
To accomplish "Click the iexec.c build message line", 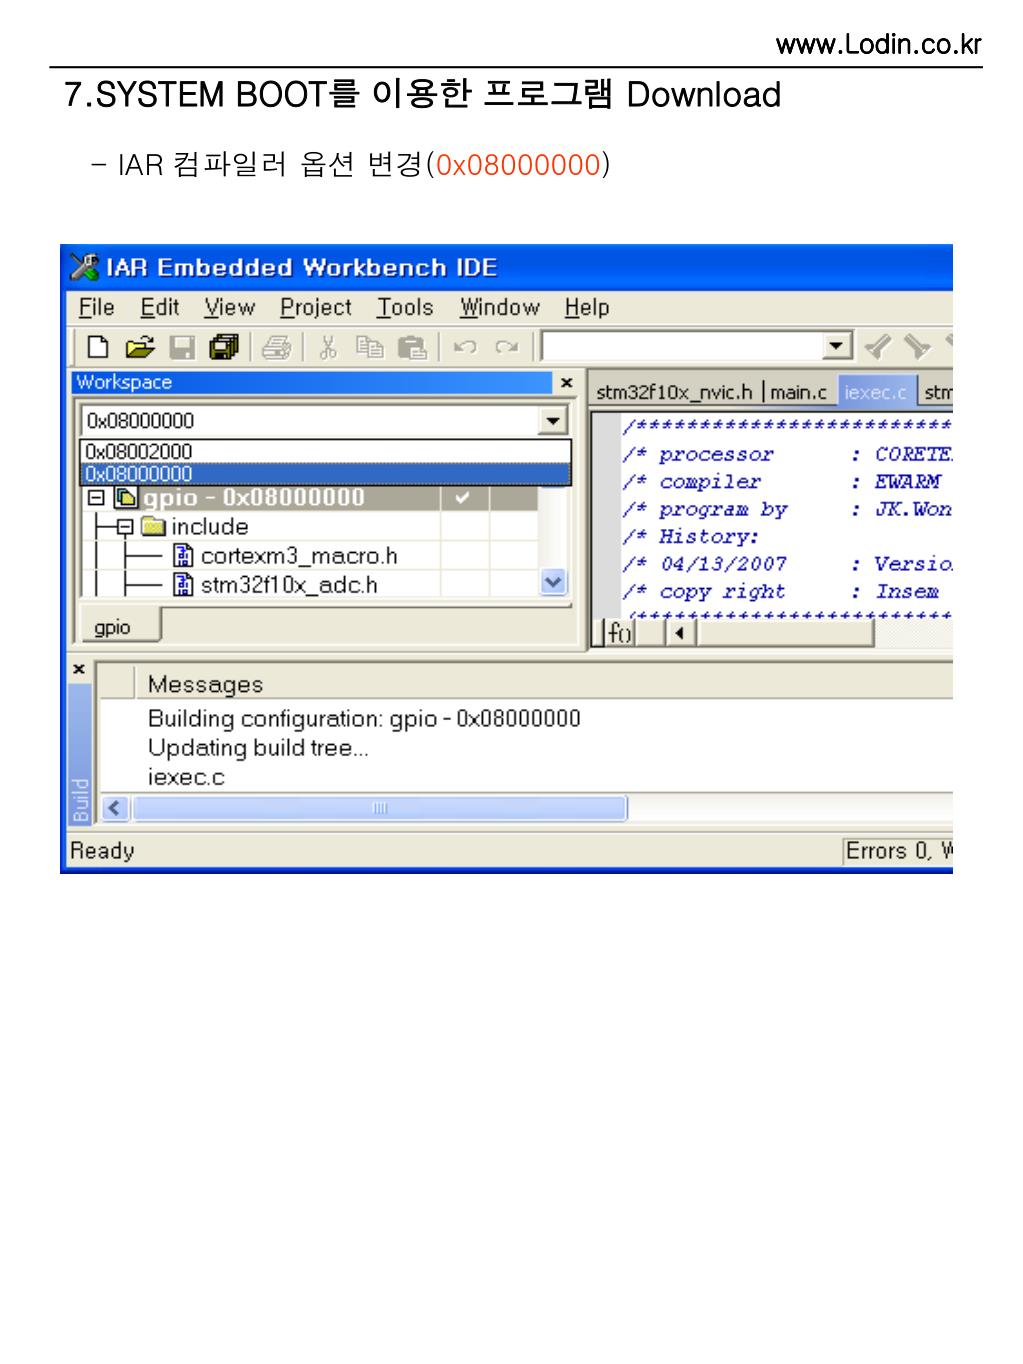I will [x=186, y=776].
